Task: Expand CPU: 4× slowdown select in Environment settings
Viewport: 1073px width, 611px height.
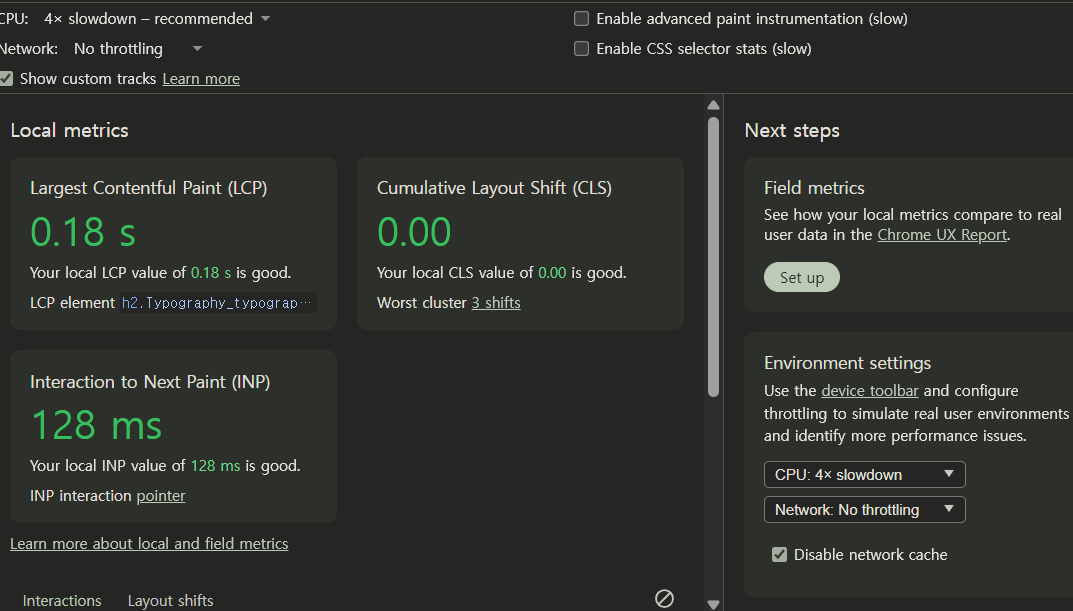Action: coord(864,475)
